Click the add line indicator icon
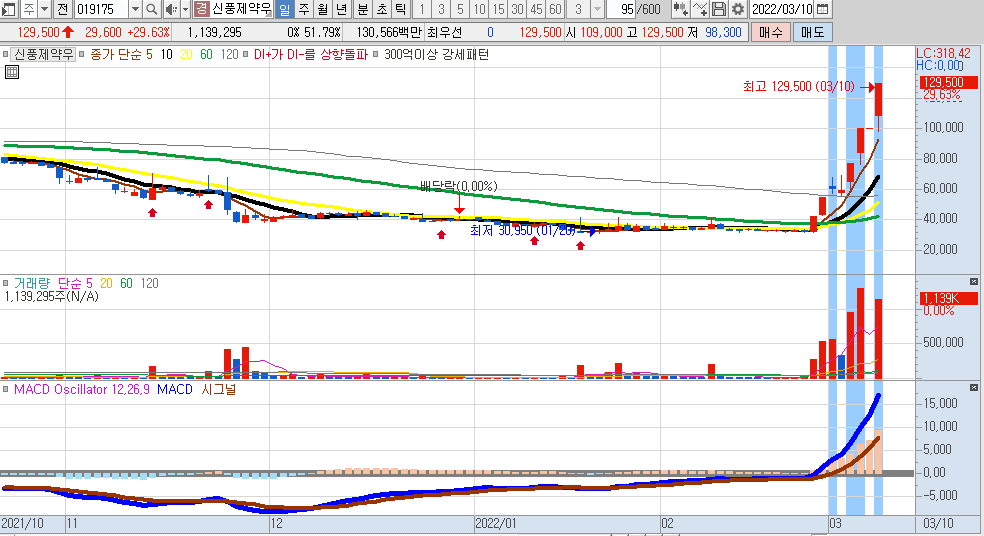The height and width of the screenshot is (536, 984). 700,9
